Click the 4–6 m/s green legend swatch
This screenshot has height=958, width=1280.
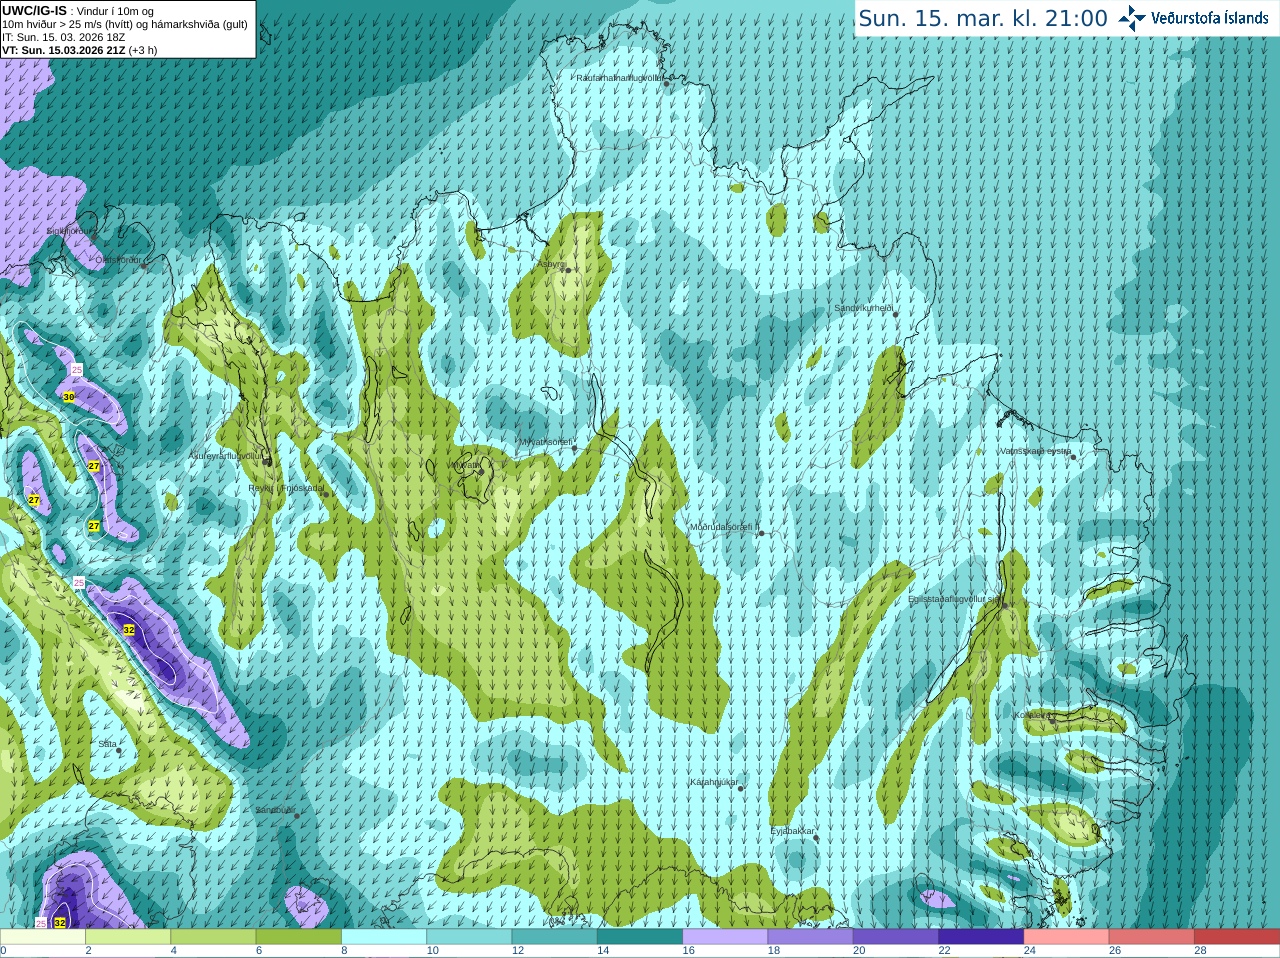tap(213, 937)
